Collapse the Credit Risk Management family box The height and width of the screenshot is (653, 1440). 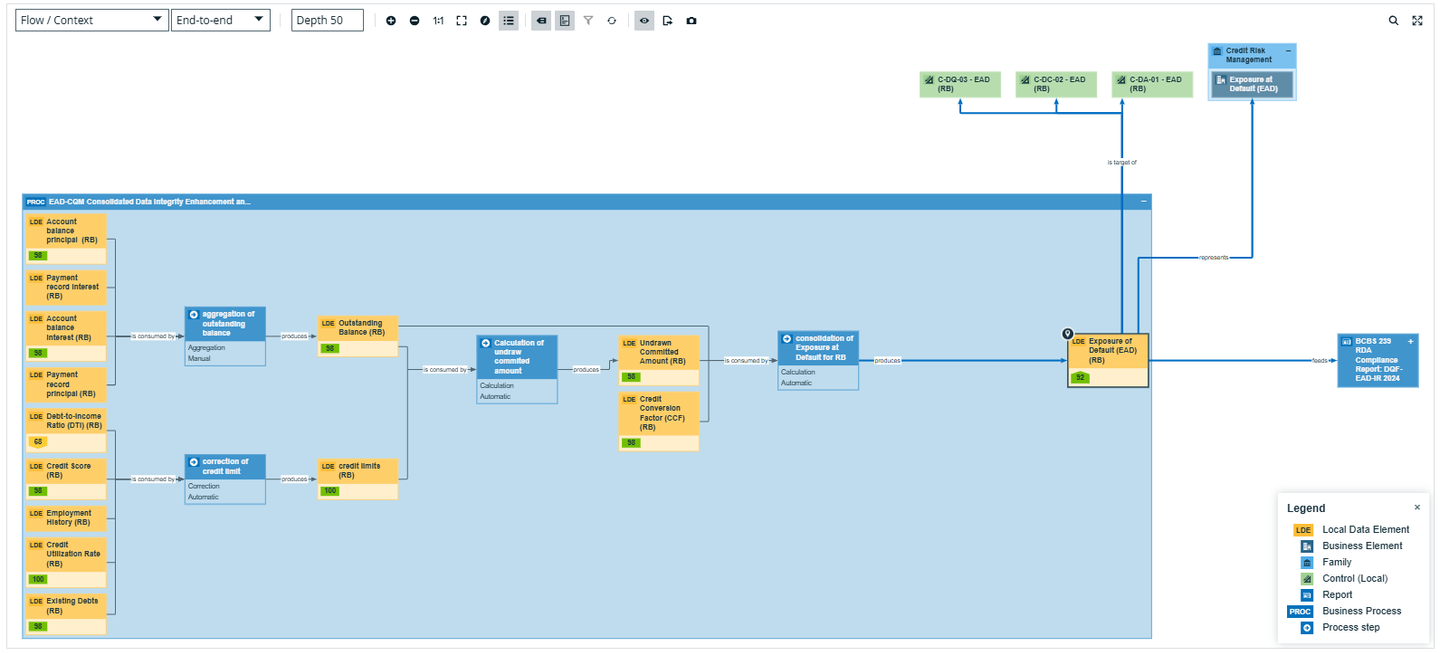point(1288,51)
